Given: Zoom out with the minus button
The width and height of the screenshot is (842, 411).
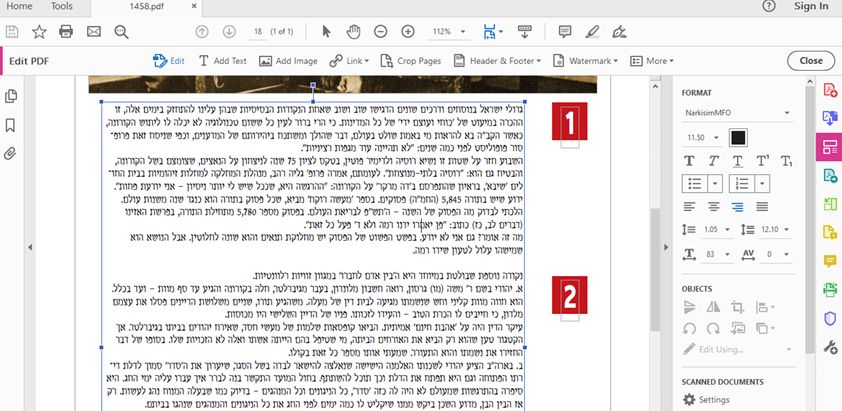Looking at the screenshot, I should coord(381,32).
